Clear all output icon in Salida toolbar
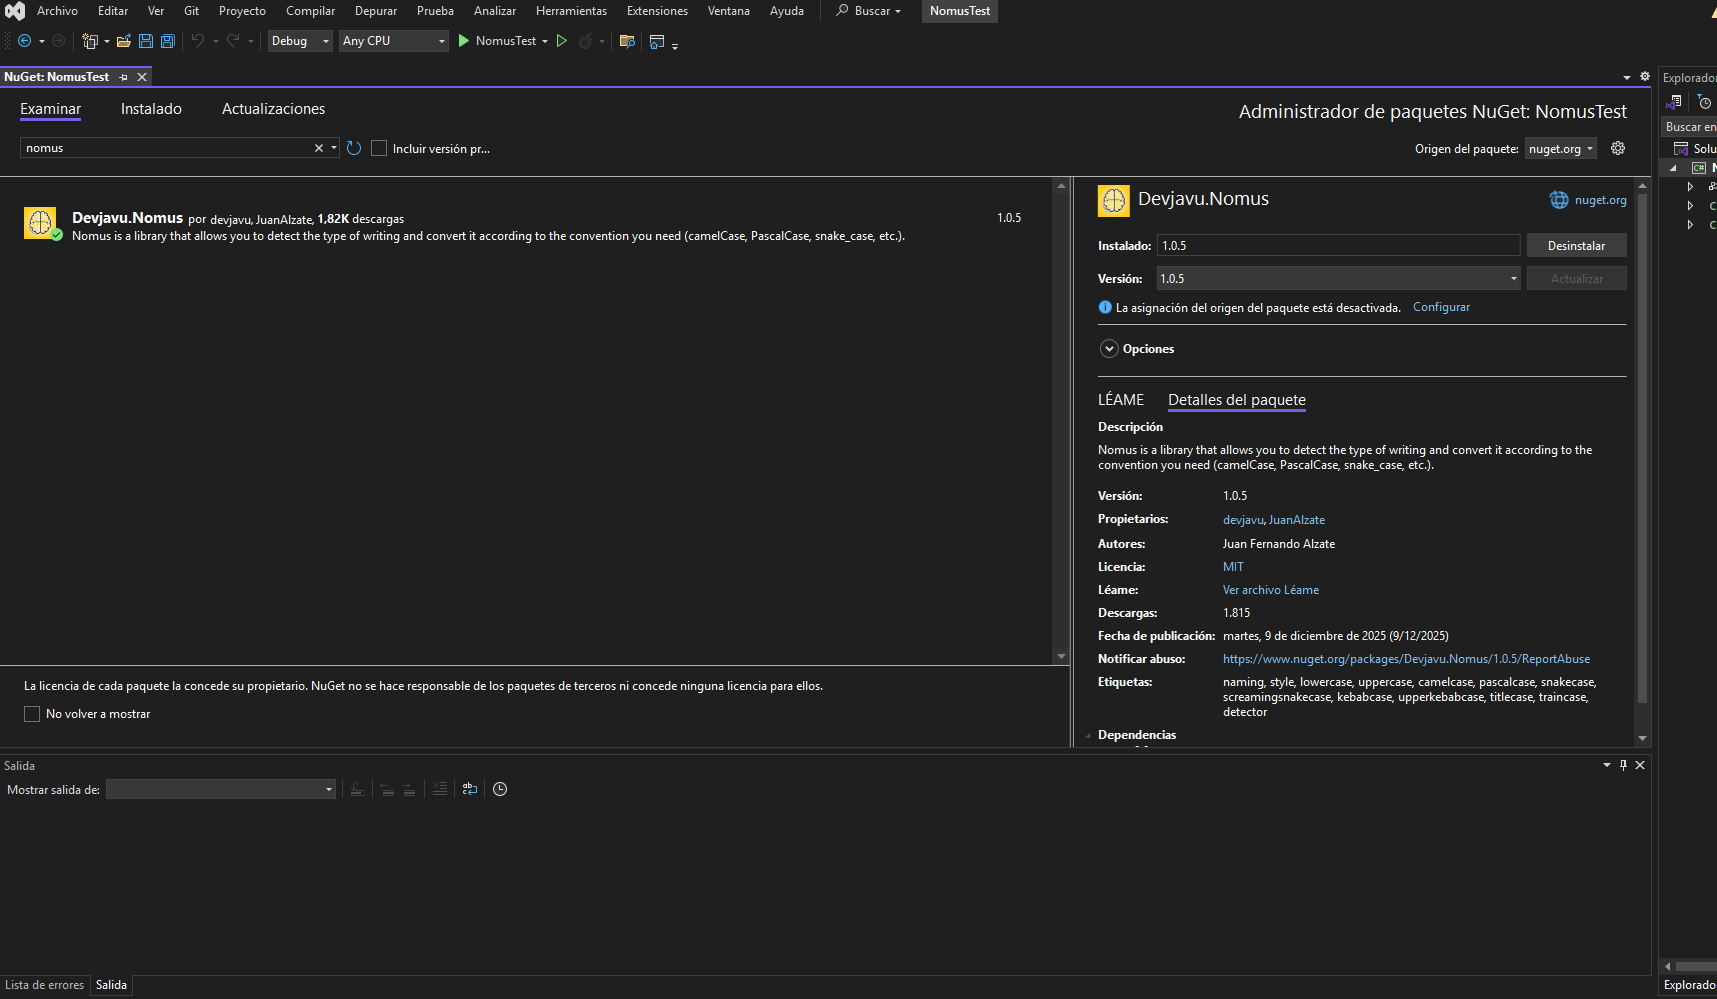1717x999 pixels. [439, 789]
